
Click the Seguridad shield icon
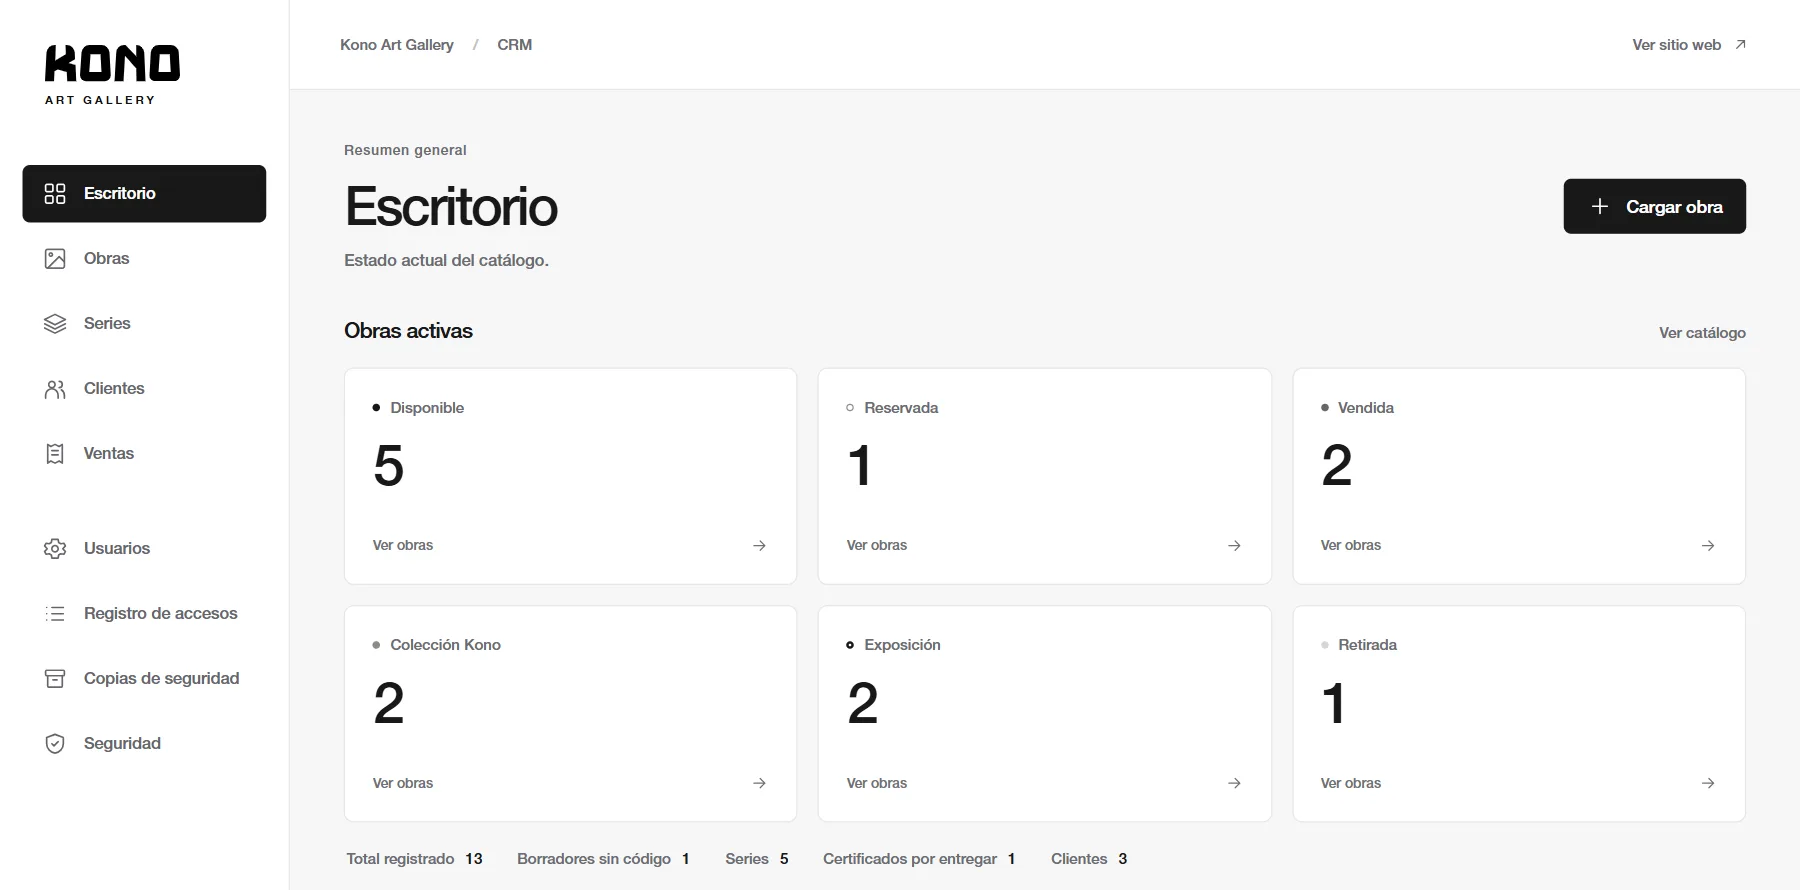[55, 744]
